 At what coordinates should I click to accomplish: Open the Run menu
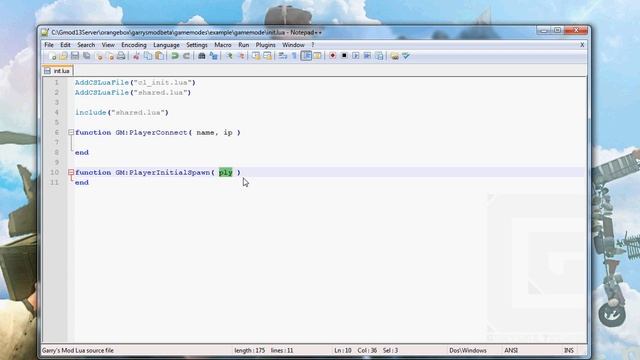coord(244,45)
